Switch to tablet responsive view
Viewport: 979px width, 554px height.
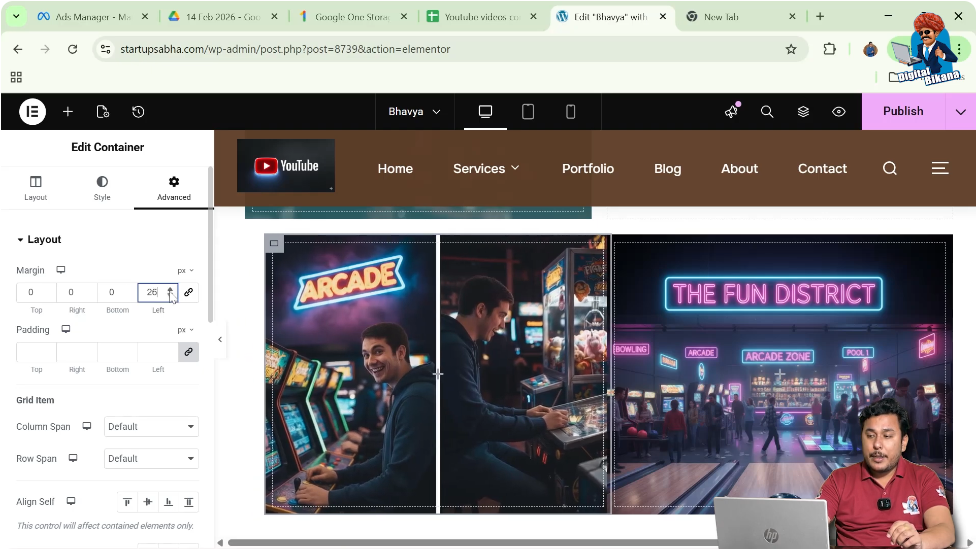(x=528, y=112)
